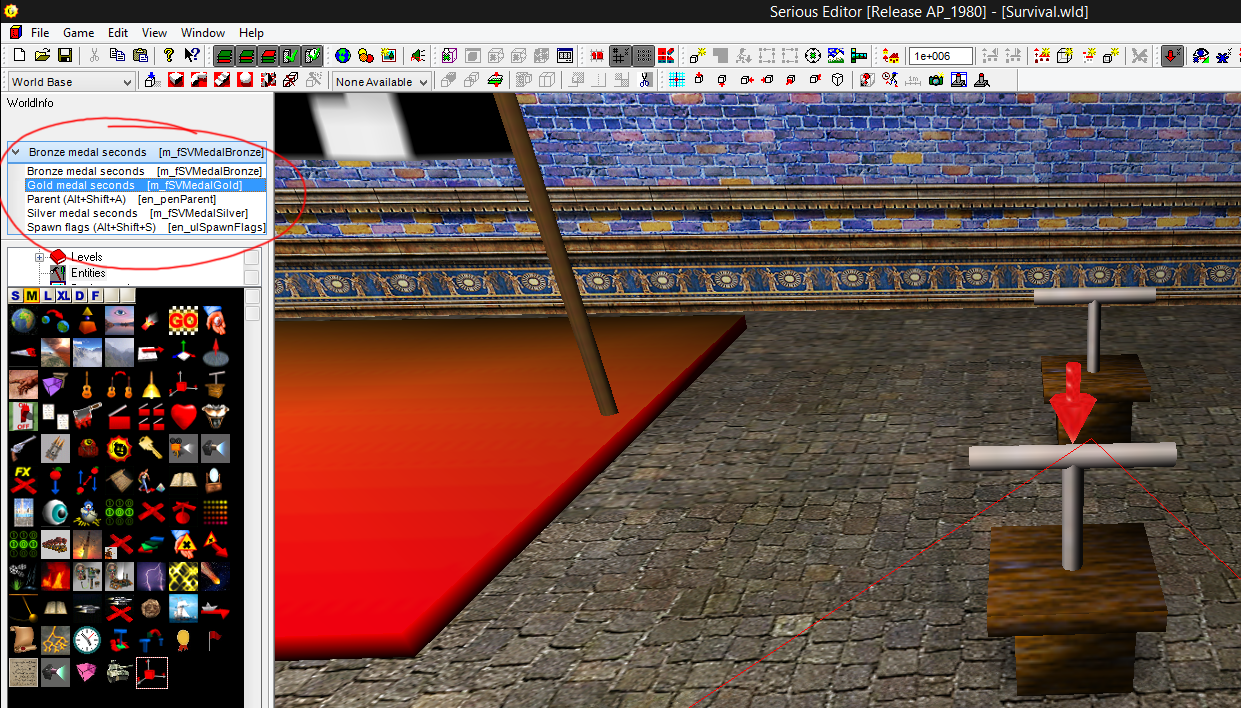Select the GO checkered entity in browser

183,321
